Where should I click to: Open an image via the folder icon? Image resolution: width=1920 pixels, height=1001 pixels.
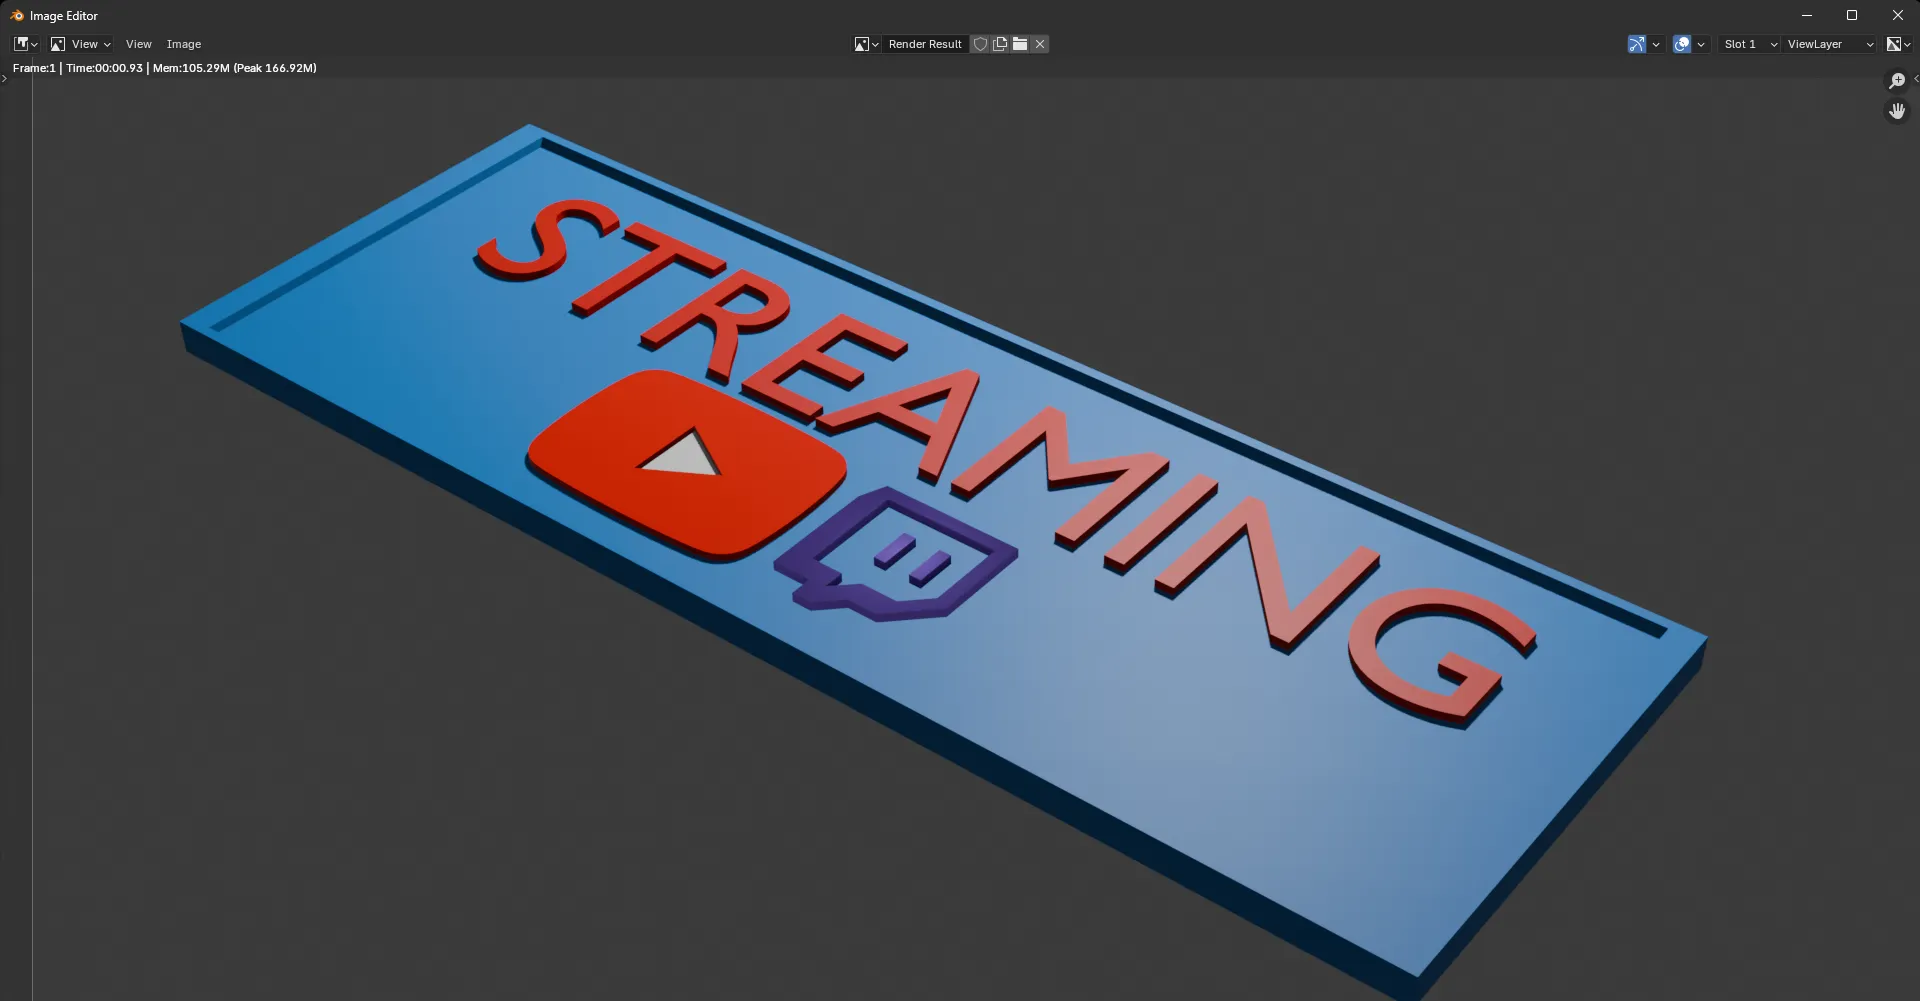pos(1020,44)
